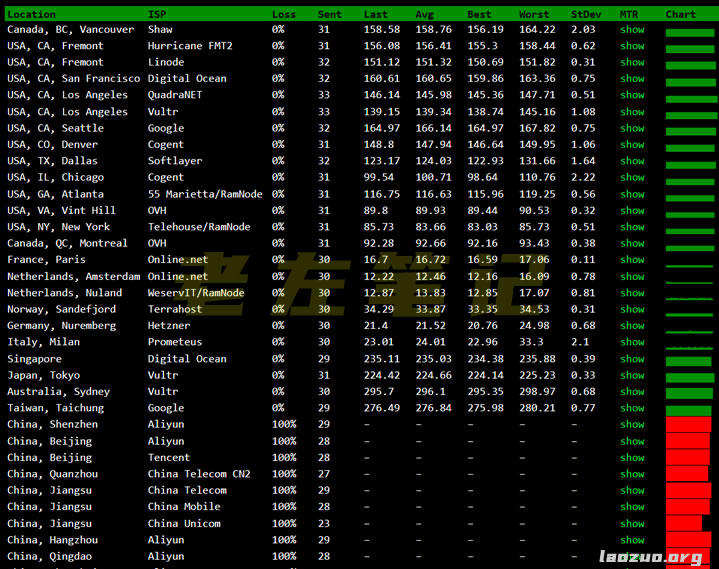The height and width of the screenshot is (569, 719).
Task: Click the Chart column header
Action: (x=680, y=14)
